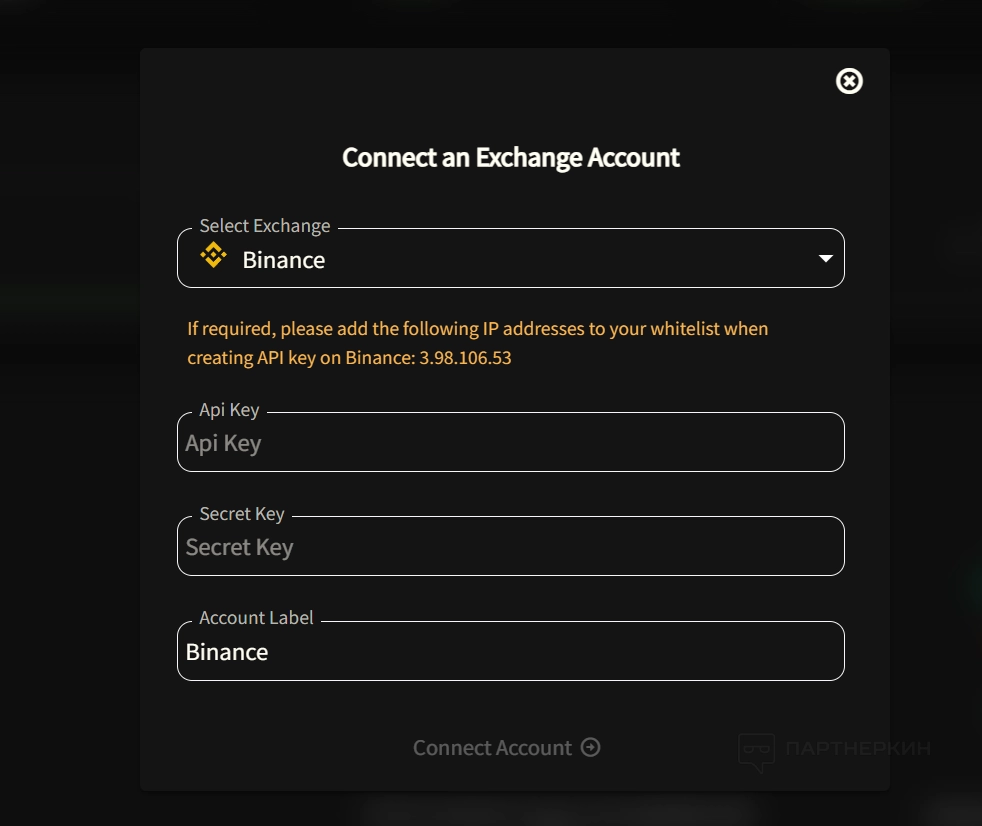Click the small "Secret Key" floating label
Screen dimensions: 982x826
point(242,514)
